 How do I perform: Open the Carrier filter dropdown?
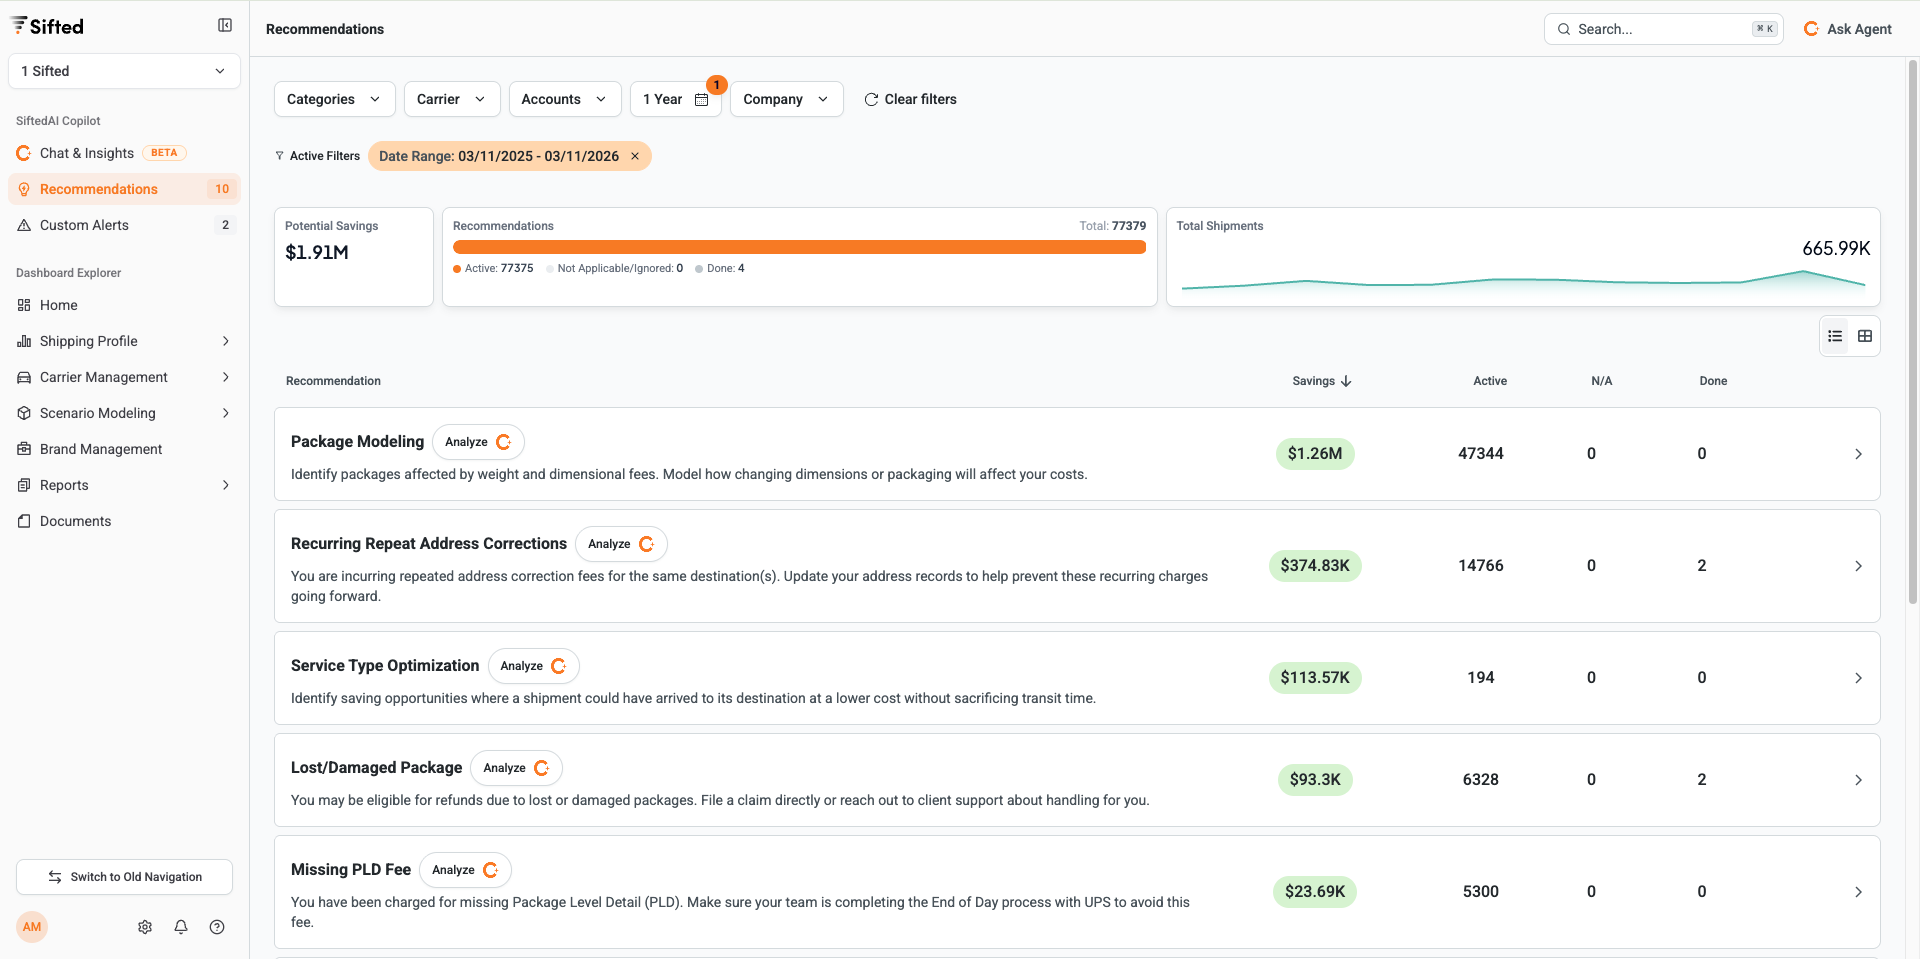(x=451, y=99)
